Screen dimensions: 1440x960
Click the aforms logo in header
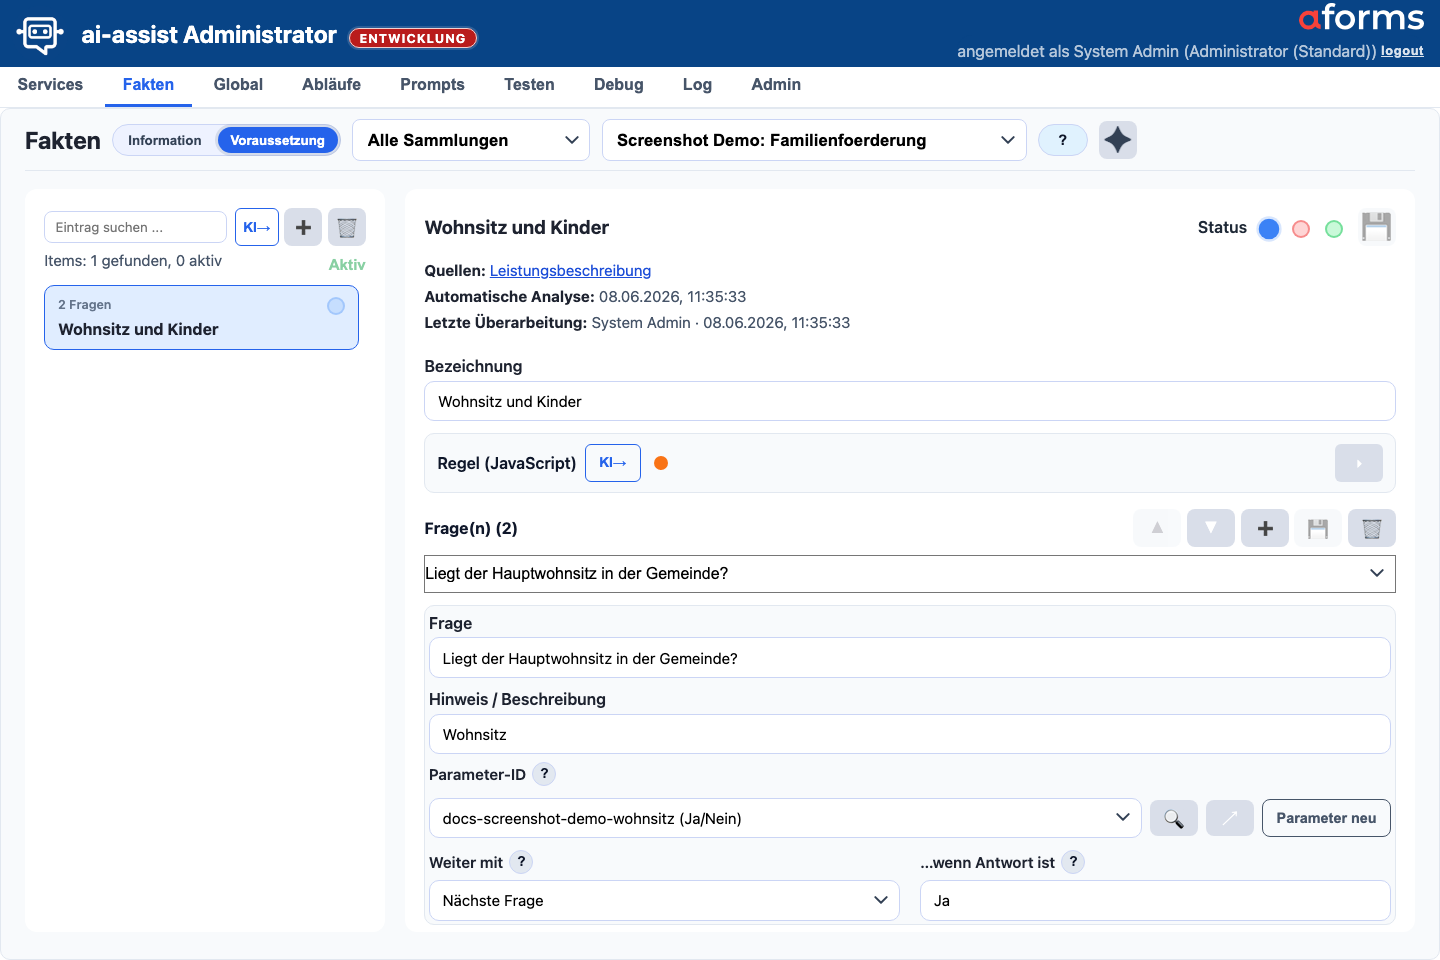1361,18
